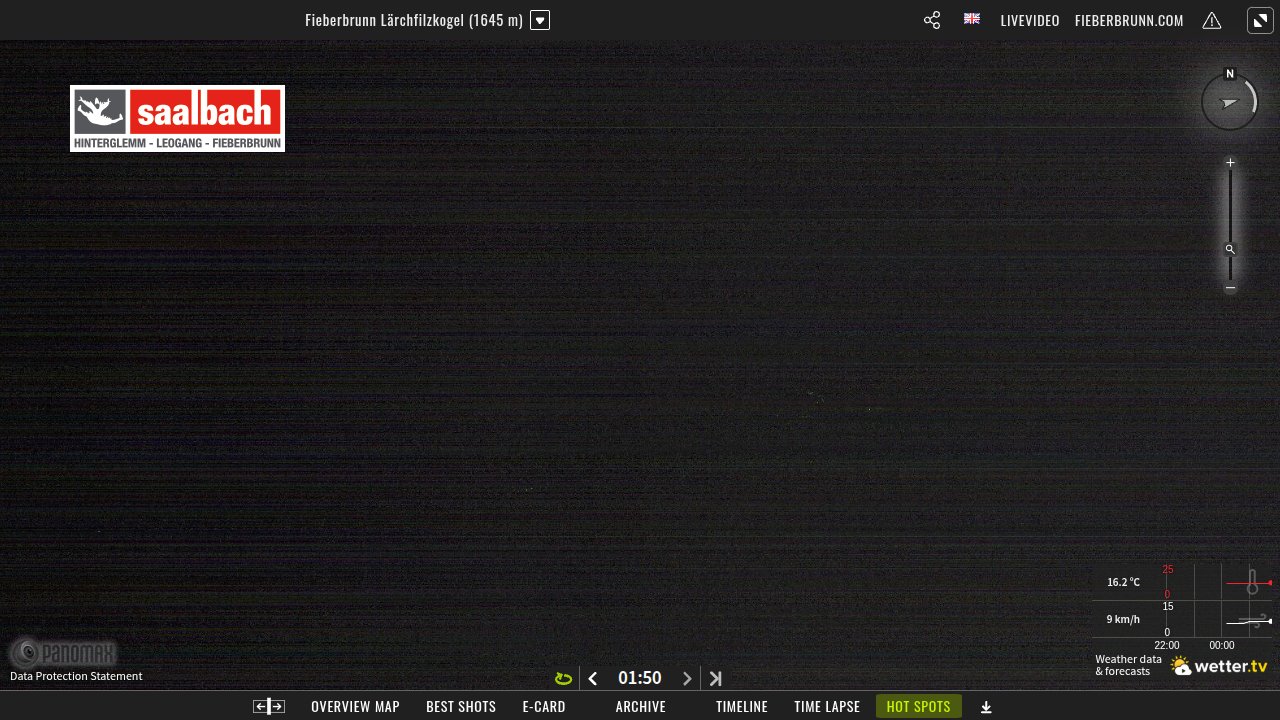Open the TIME LAPSE menu item
Screen dimensions: 1280x720
[827, 706]
